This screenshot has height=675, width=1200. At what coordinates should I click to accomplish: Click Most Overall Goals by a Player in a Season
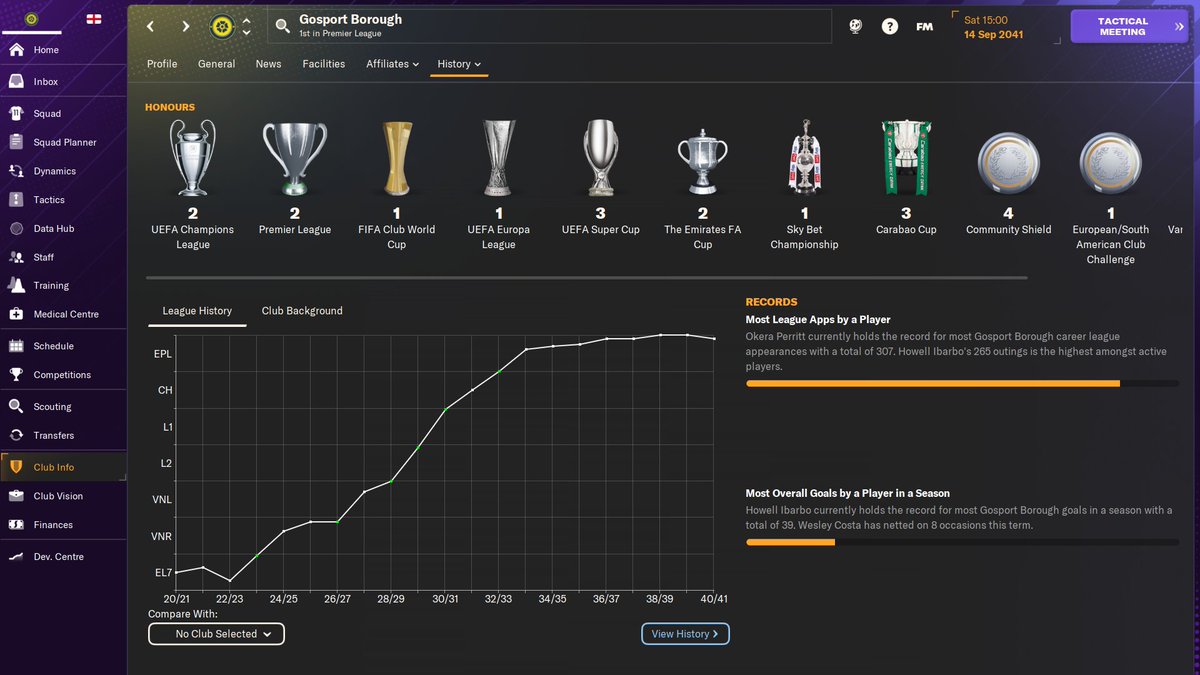click(x=848, y=493)
